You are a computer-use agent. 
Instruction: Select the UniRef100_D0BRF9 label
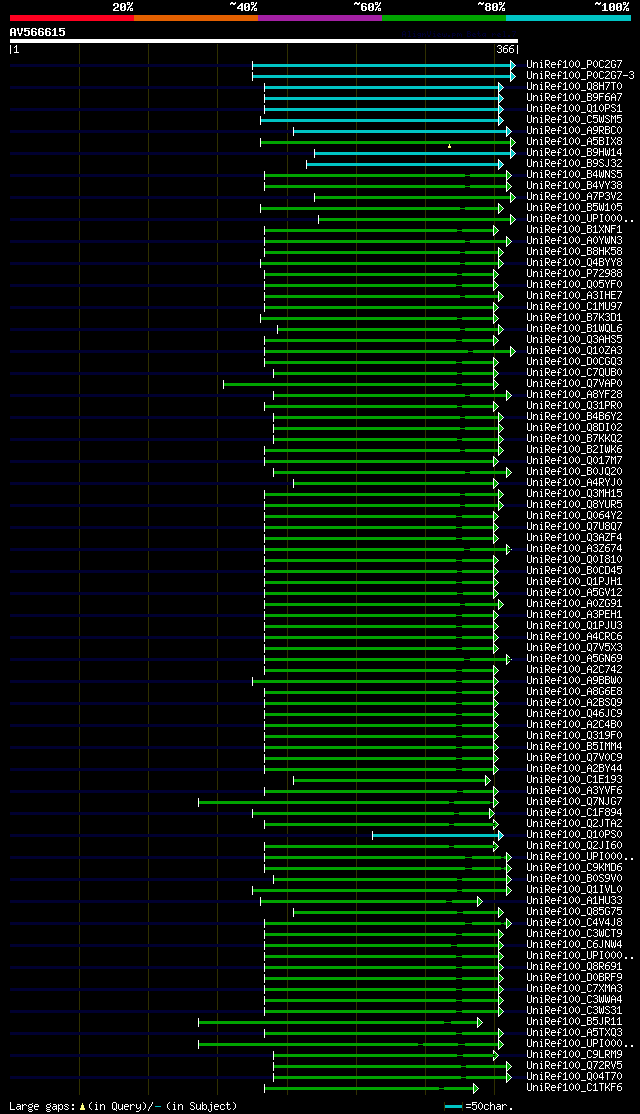[575, 978]
